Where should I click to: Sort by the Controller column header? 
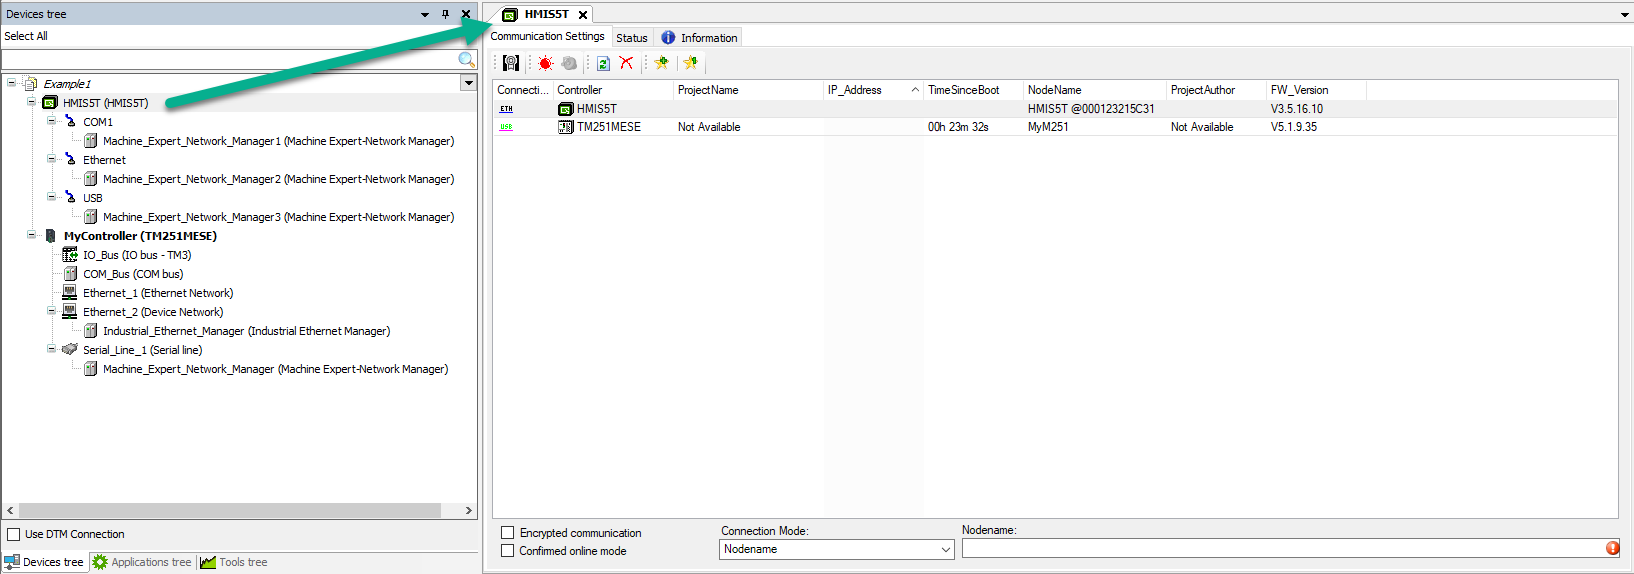613,90
